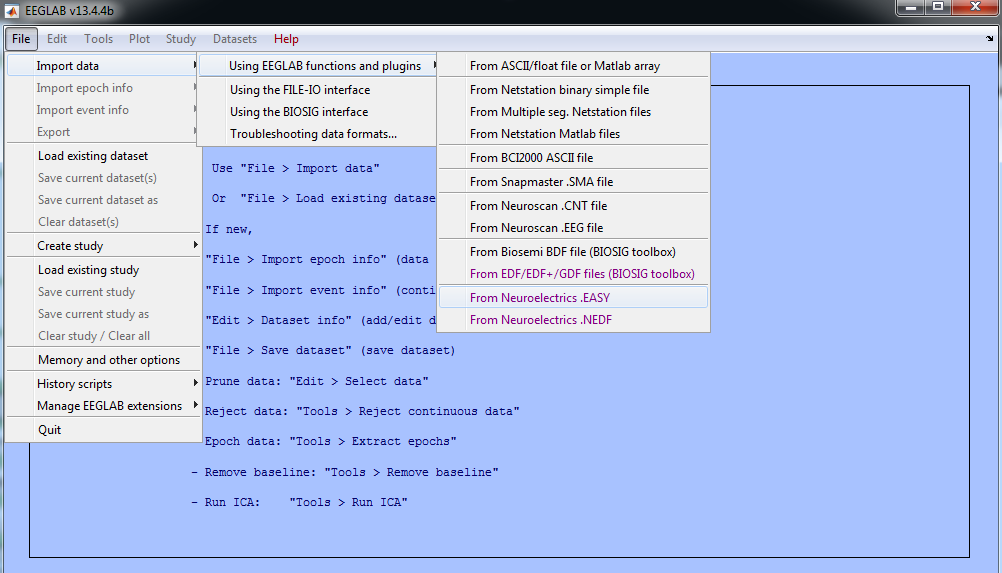Select Load existing dataset

pos(104,156)
